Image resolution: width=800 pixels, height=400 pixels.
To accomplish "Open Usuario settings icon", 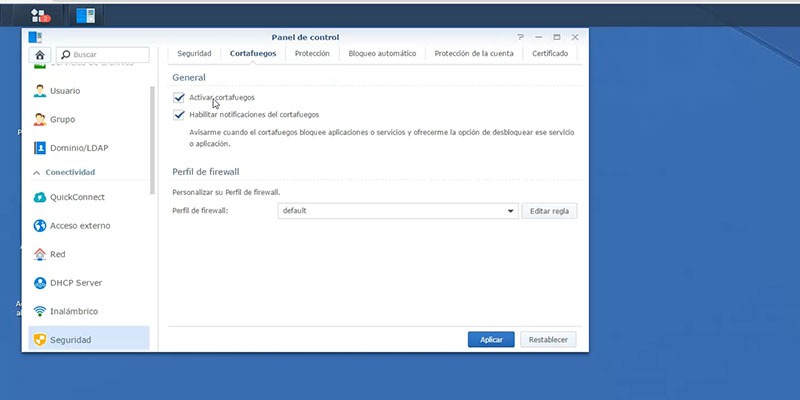I will [39, 91].
